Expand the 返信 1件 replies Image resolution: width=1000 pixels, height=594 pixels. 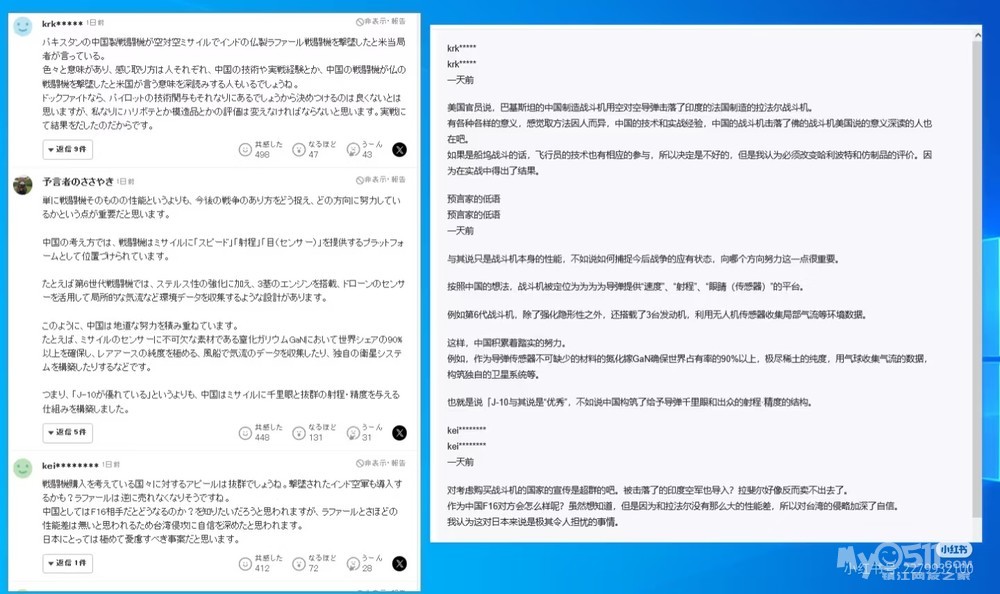[x=67, y=564]
